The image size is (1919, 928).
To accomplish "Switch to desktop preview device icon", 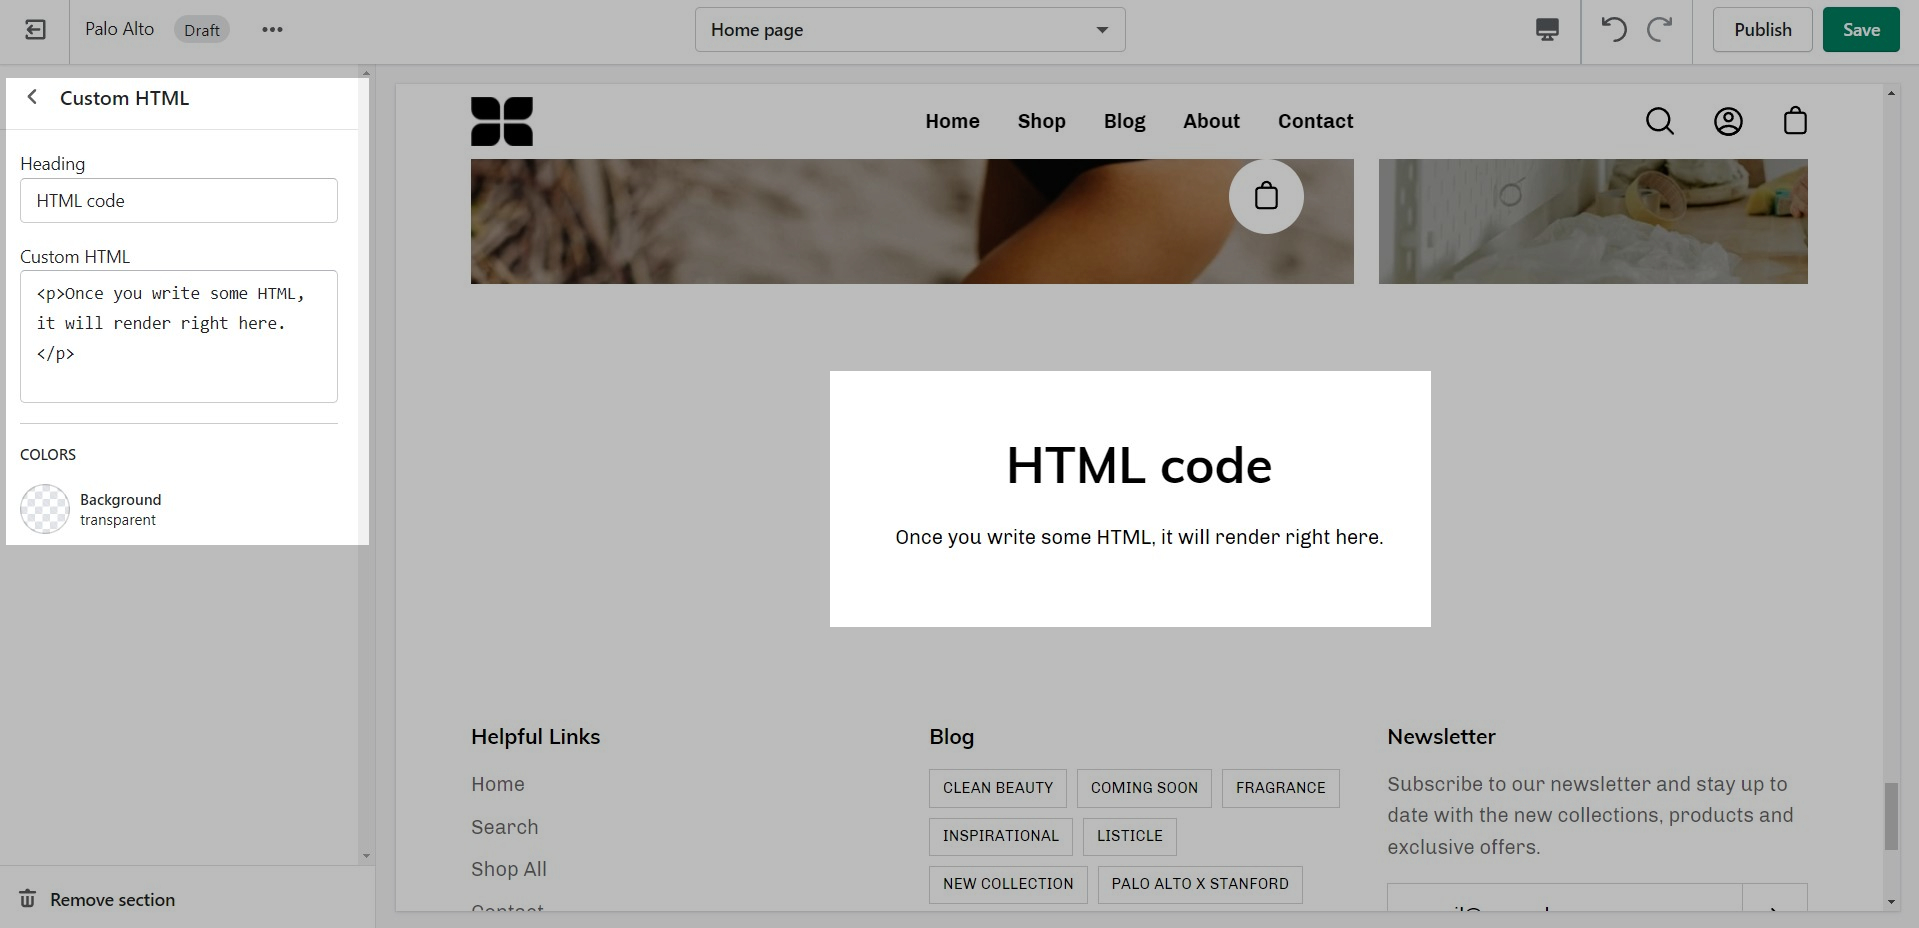I will [x=1546, y=30].
